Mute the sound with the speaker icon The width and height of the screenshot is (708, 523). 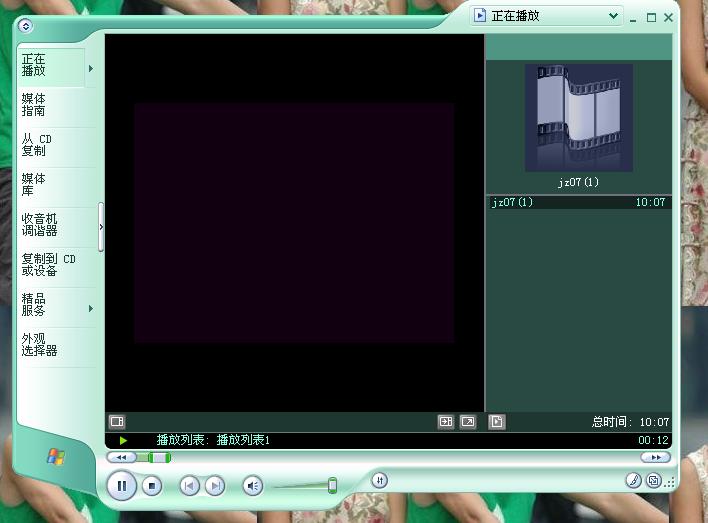pos(253,486)
